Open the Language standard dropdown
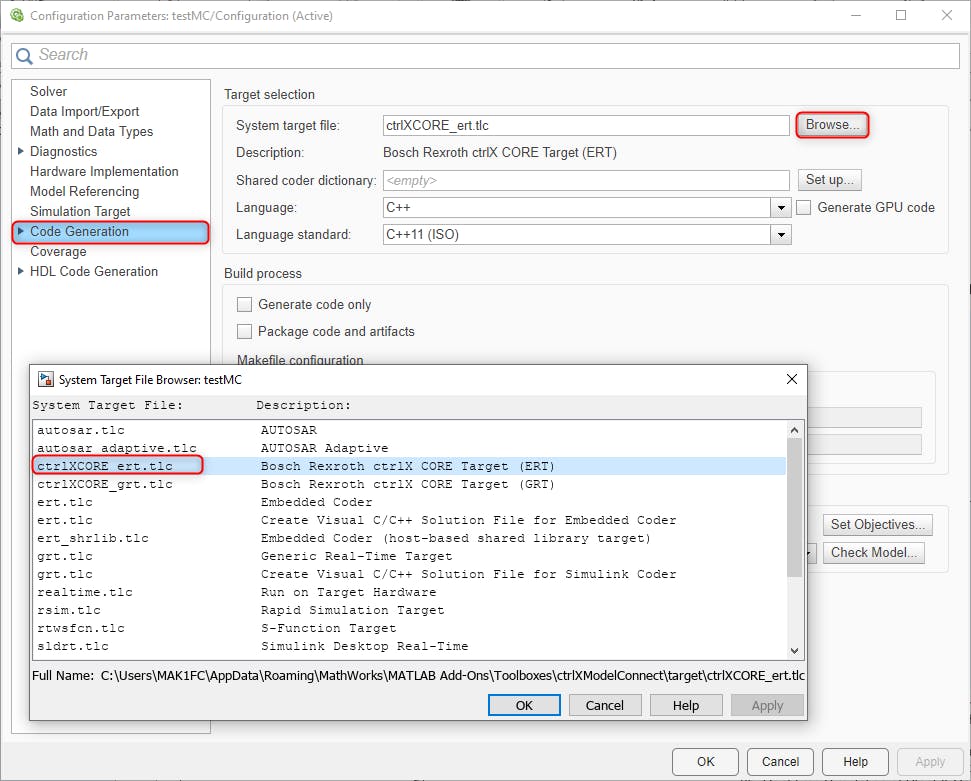Screen dimensions: 971x781 (781, 235)
